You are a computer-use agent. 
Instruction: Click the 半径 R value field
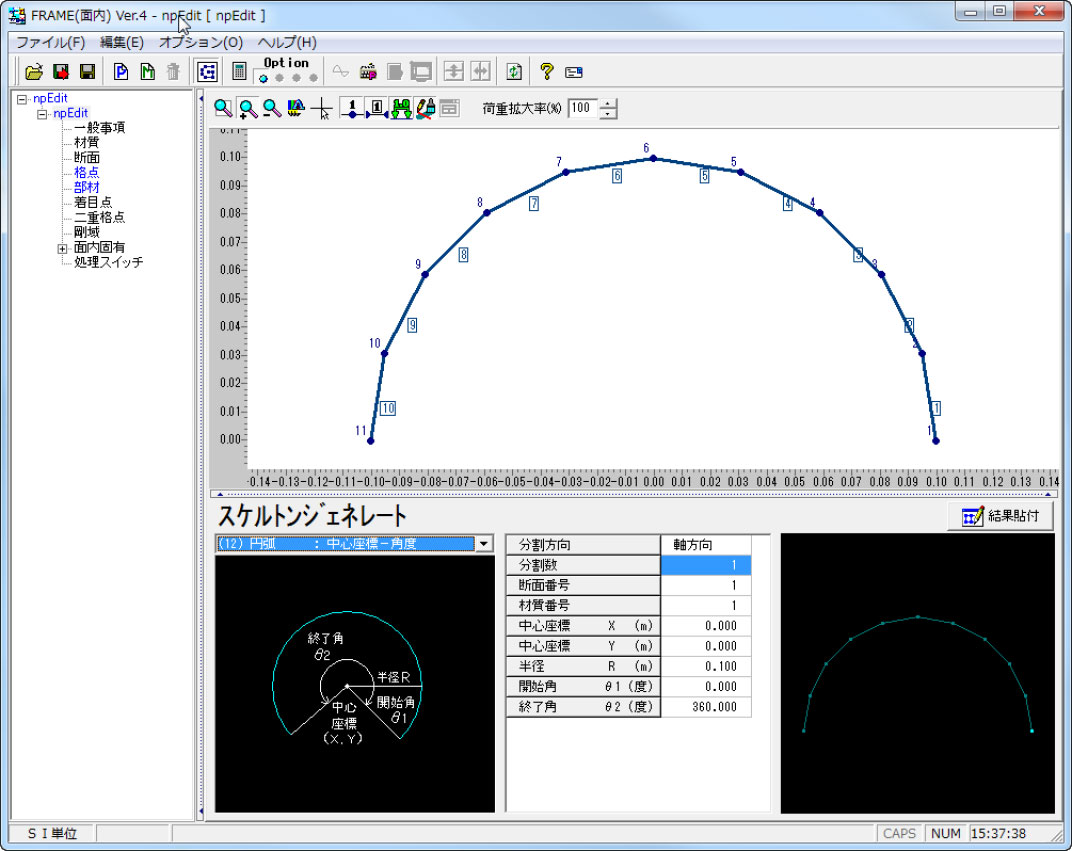click(x=705, y=666)
